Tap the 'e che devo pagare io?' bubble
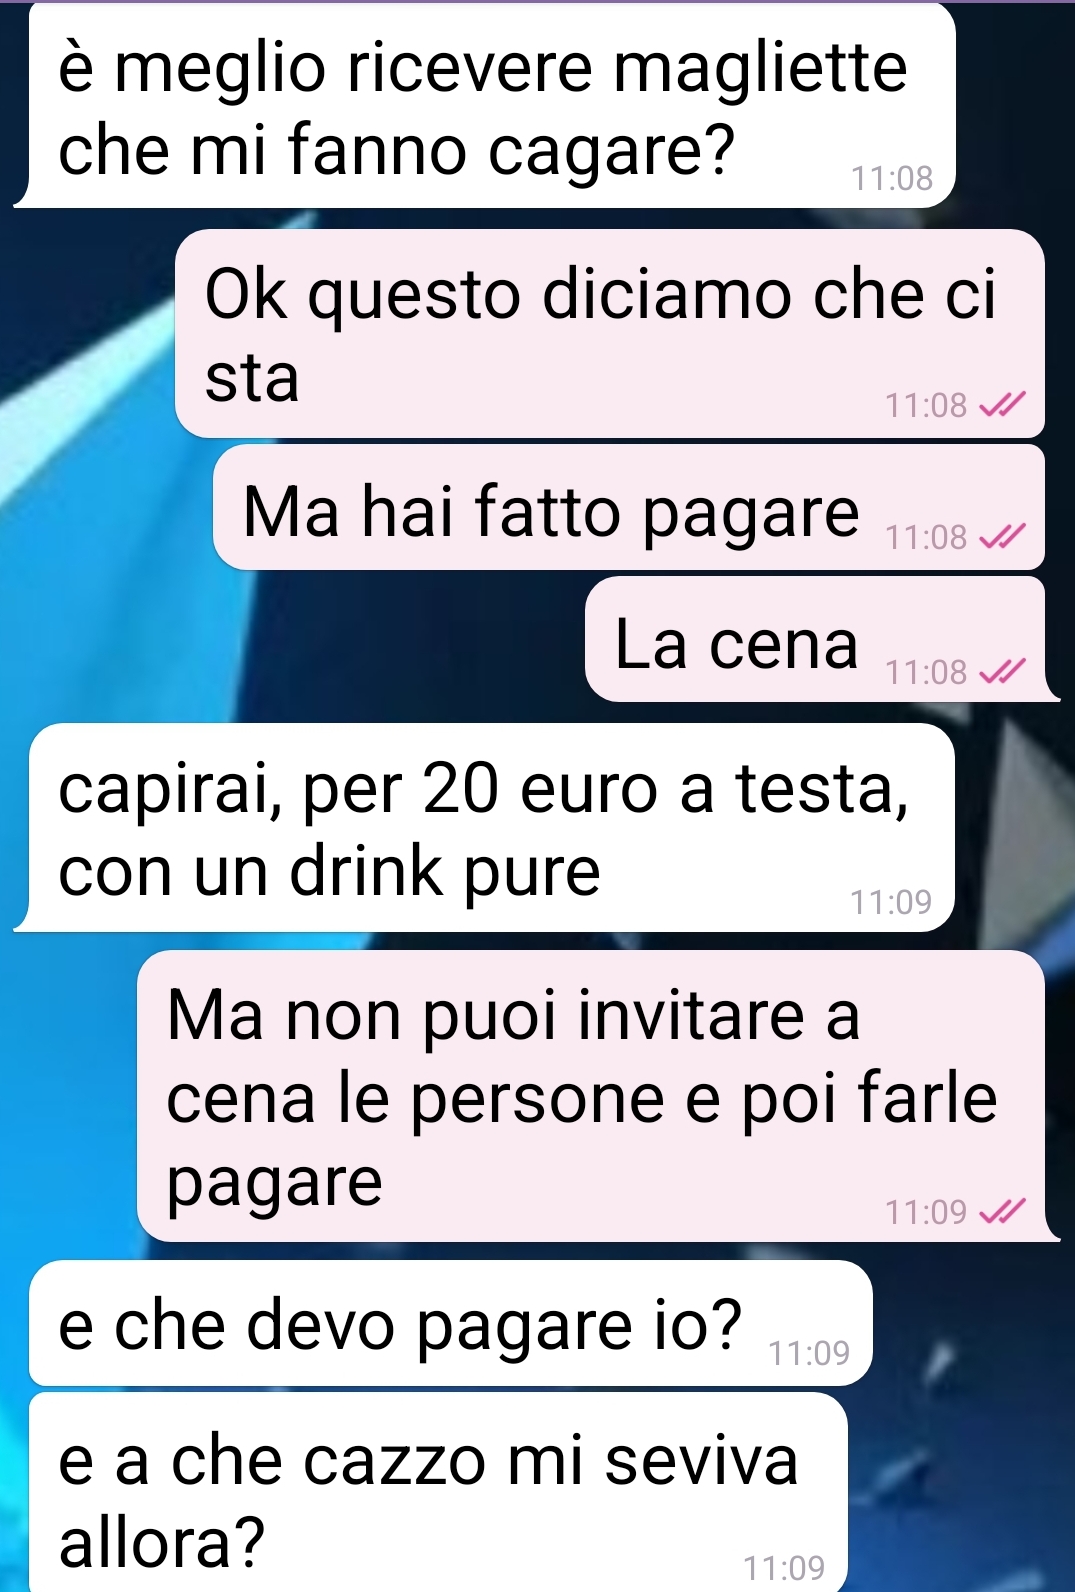This screenshot has height=1592, width=1075. coord(451,1323)
